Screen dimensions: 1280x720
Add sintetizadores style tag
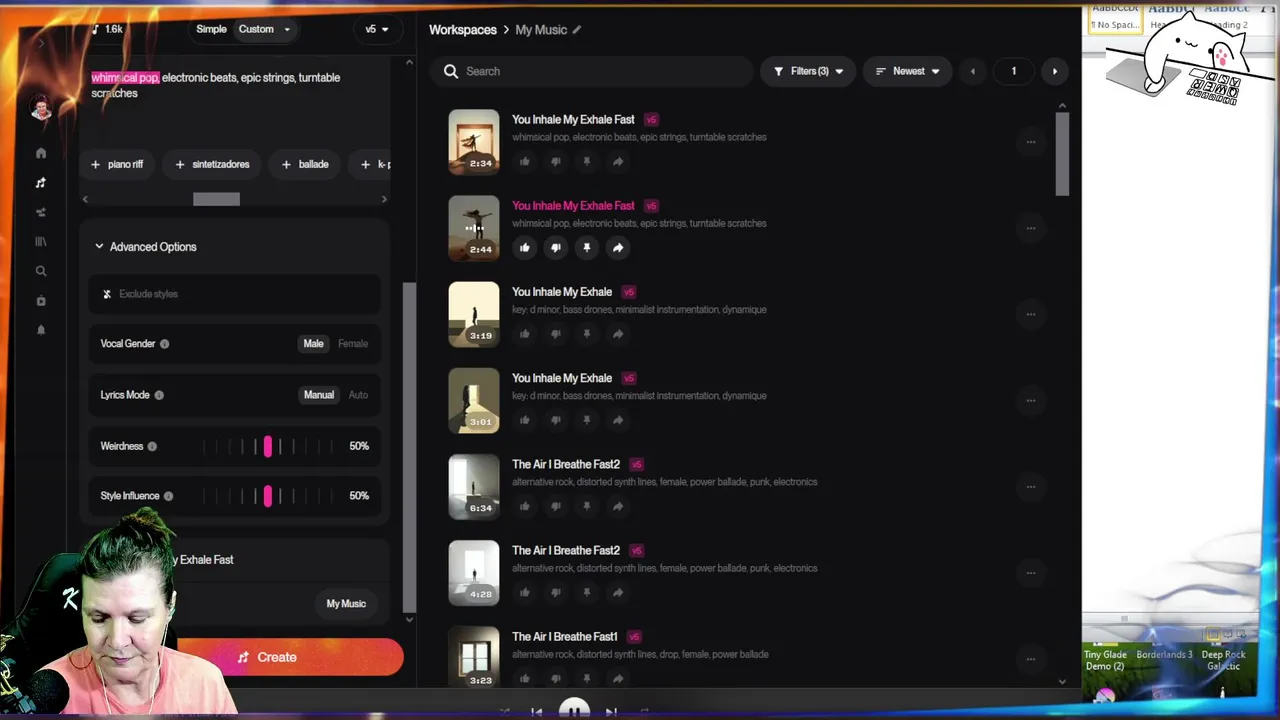coord(212,164)
